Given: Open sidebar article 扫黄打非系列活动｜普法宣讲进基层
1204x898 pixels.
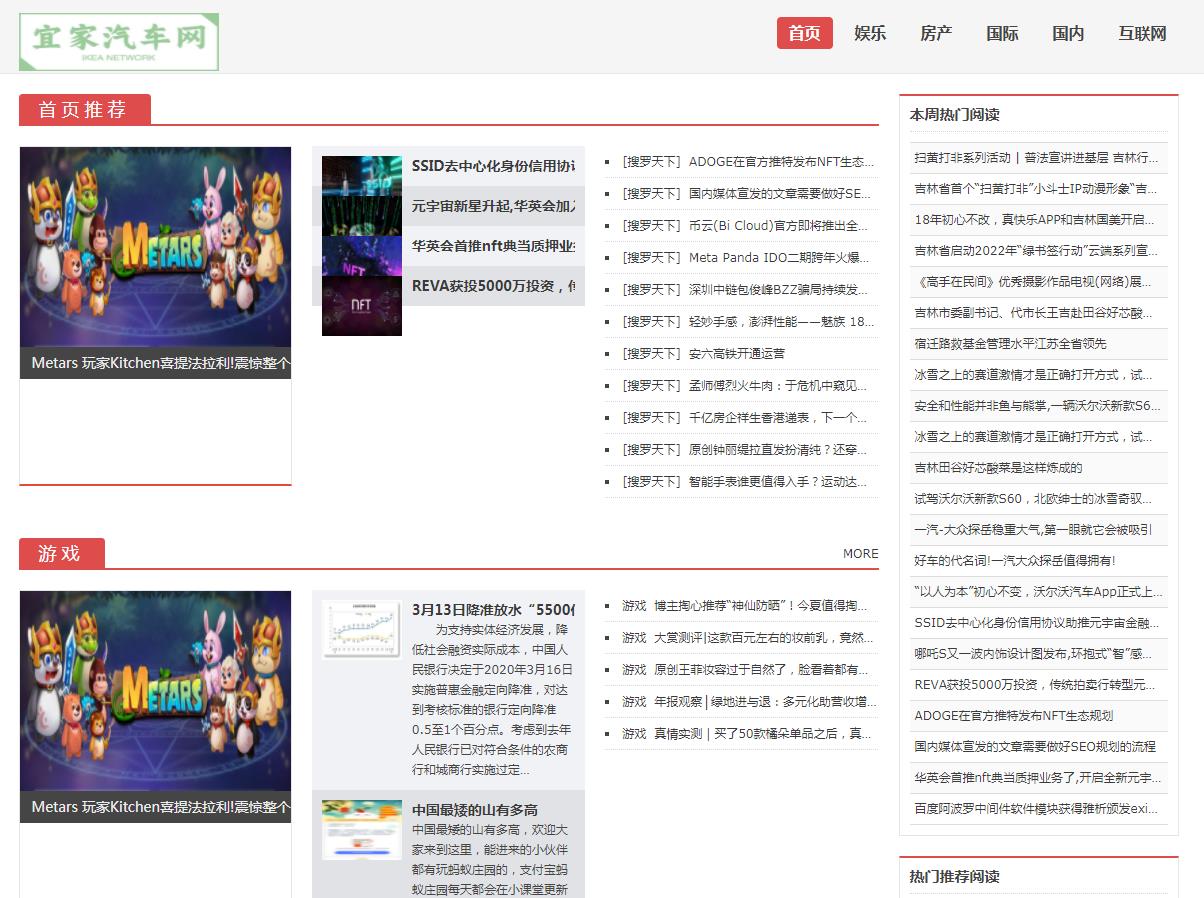Looking at the screenshot, I should tap(1036, 157).
